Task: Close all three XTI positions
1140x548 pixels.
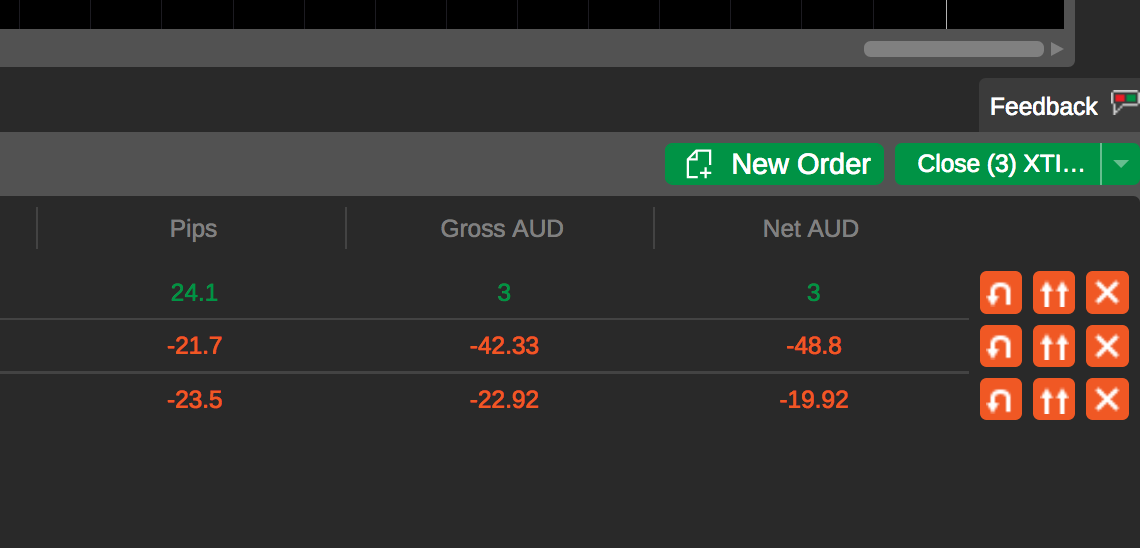Action: [x=998, y=164]
